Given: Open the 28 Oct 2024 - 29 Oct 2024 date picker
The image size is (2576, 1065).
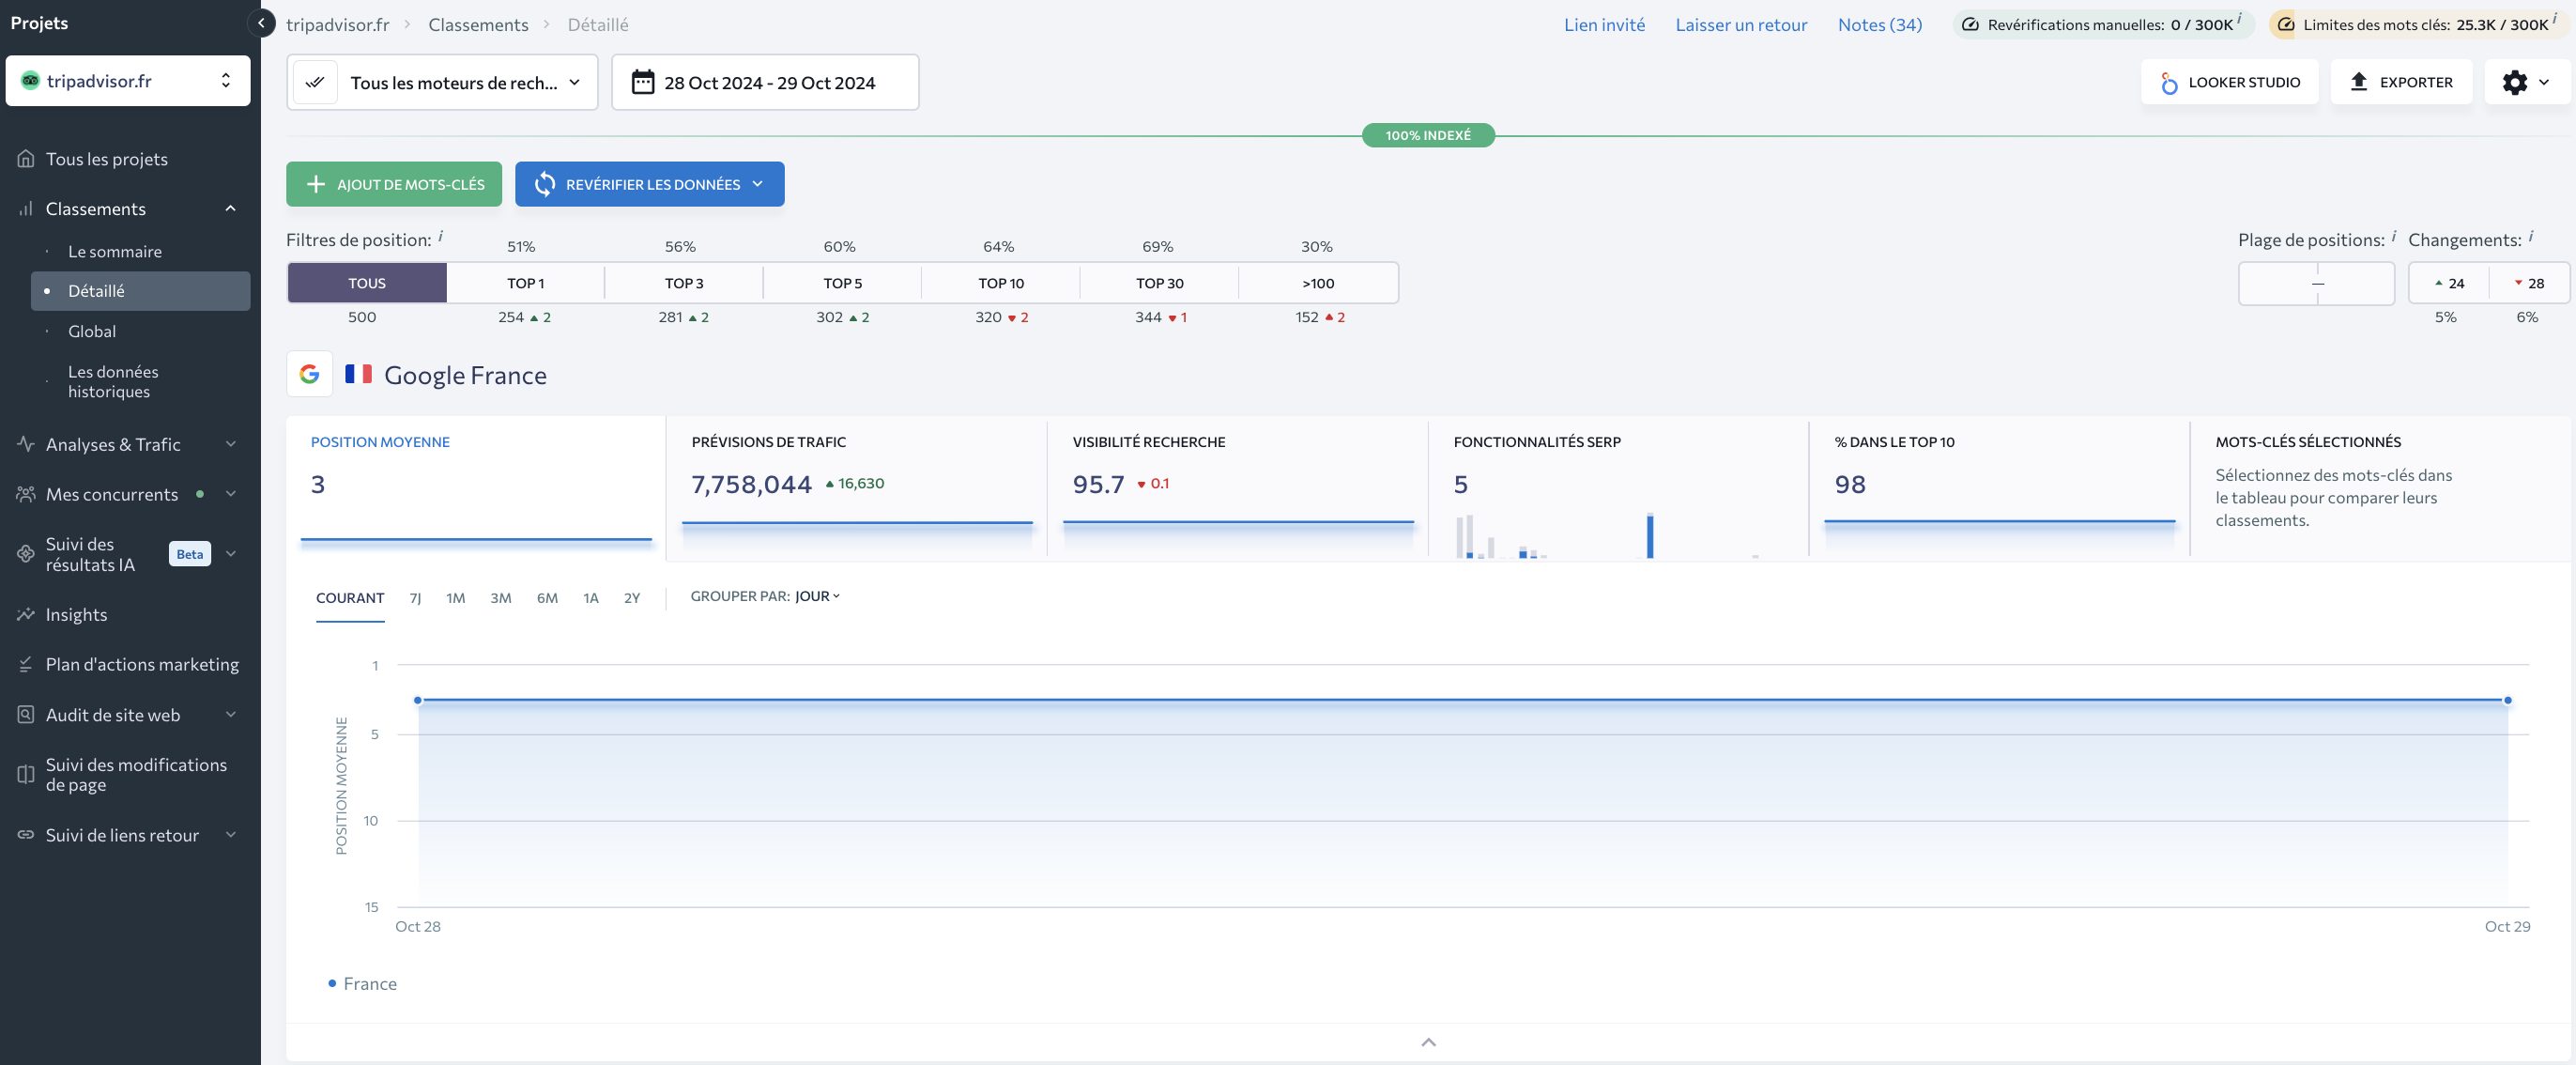Looking at the screenshot, I should (765, 82).
